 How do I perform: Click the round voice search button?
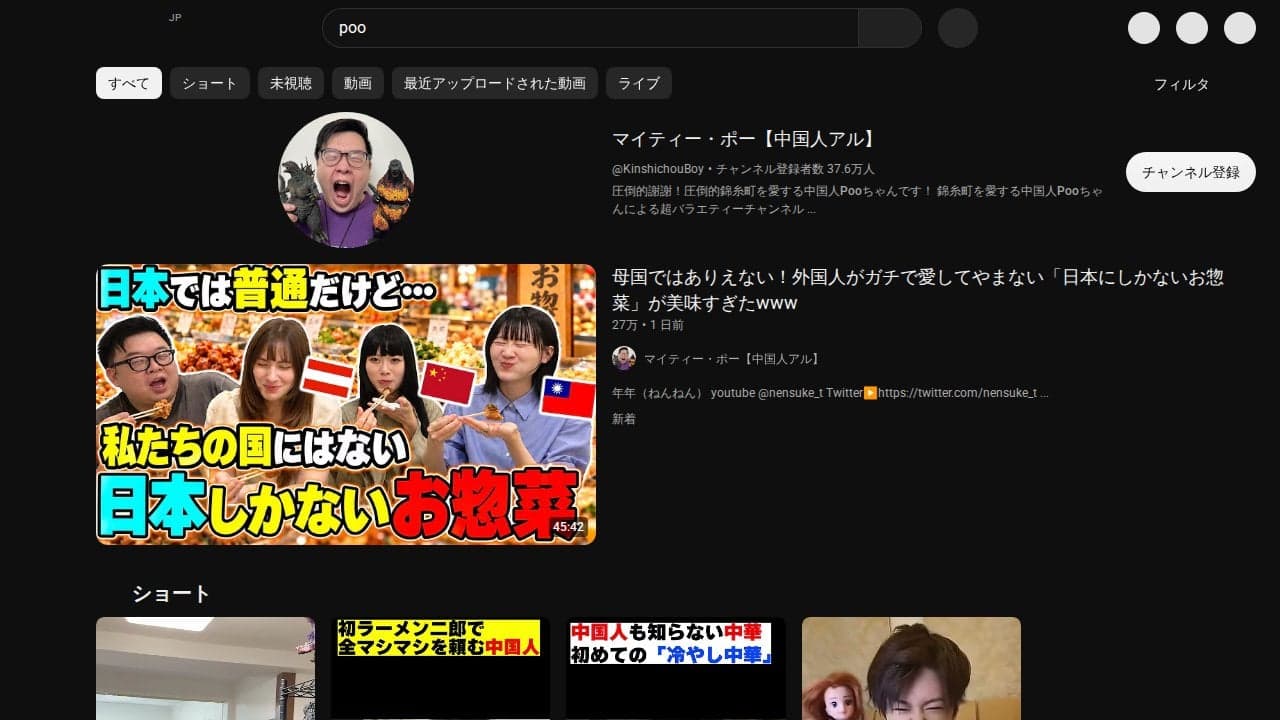tap(958, 28)
